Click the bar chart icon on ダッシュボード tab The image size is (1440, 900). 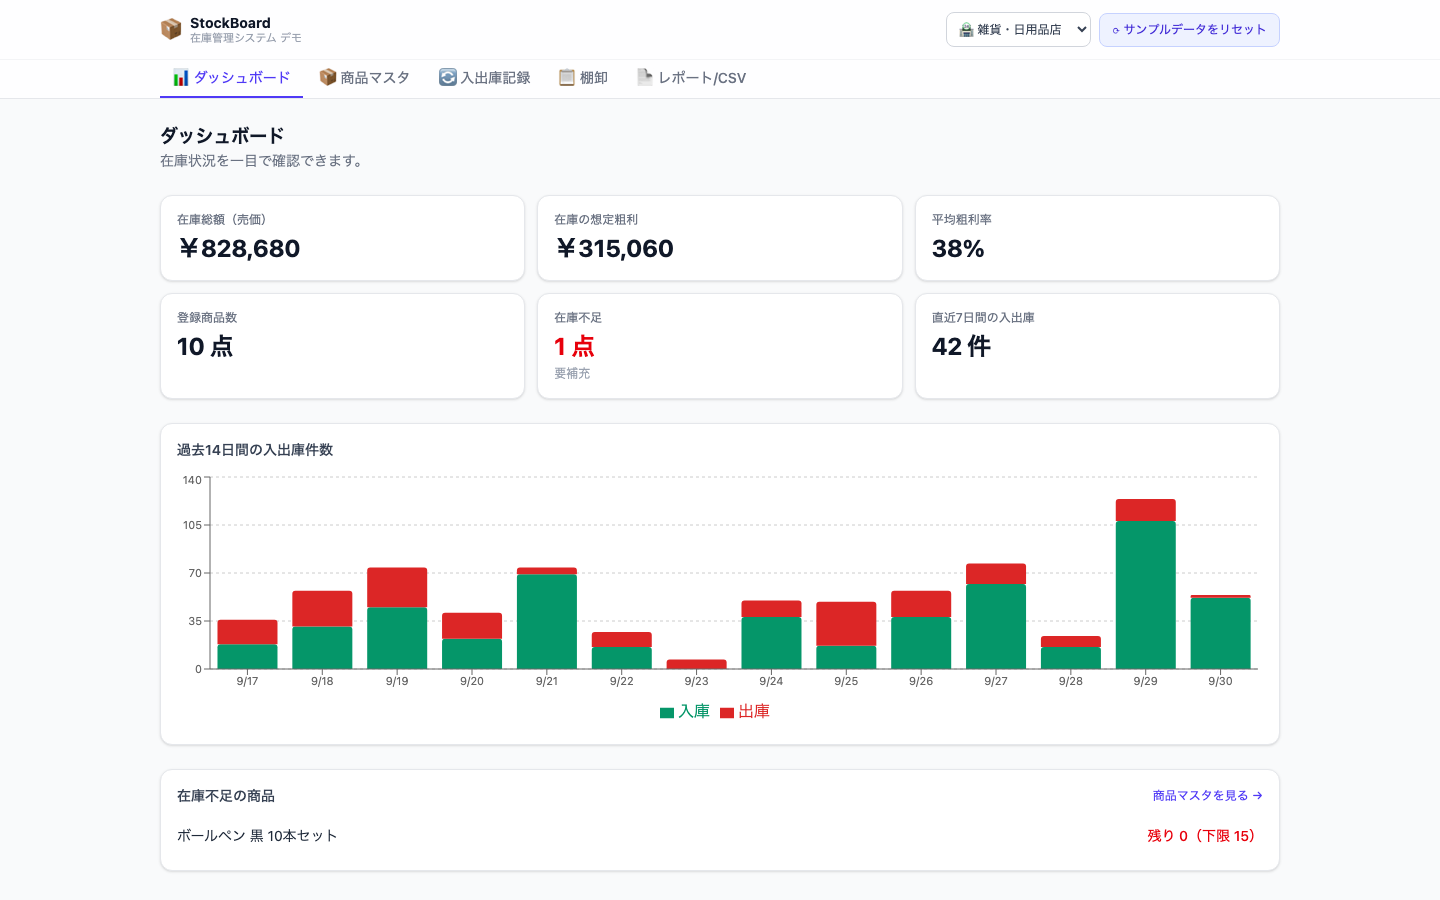[181, 78]
